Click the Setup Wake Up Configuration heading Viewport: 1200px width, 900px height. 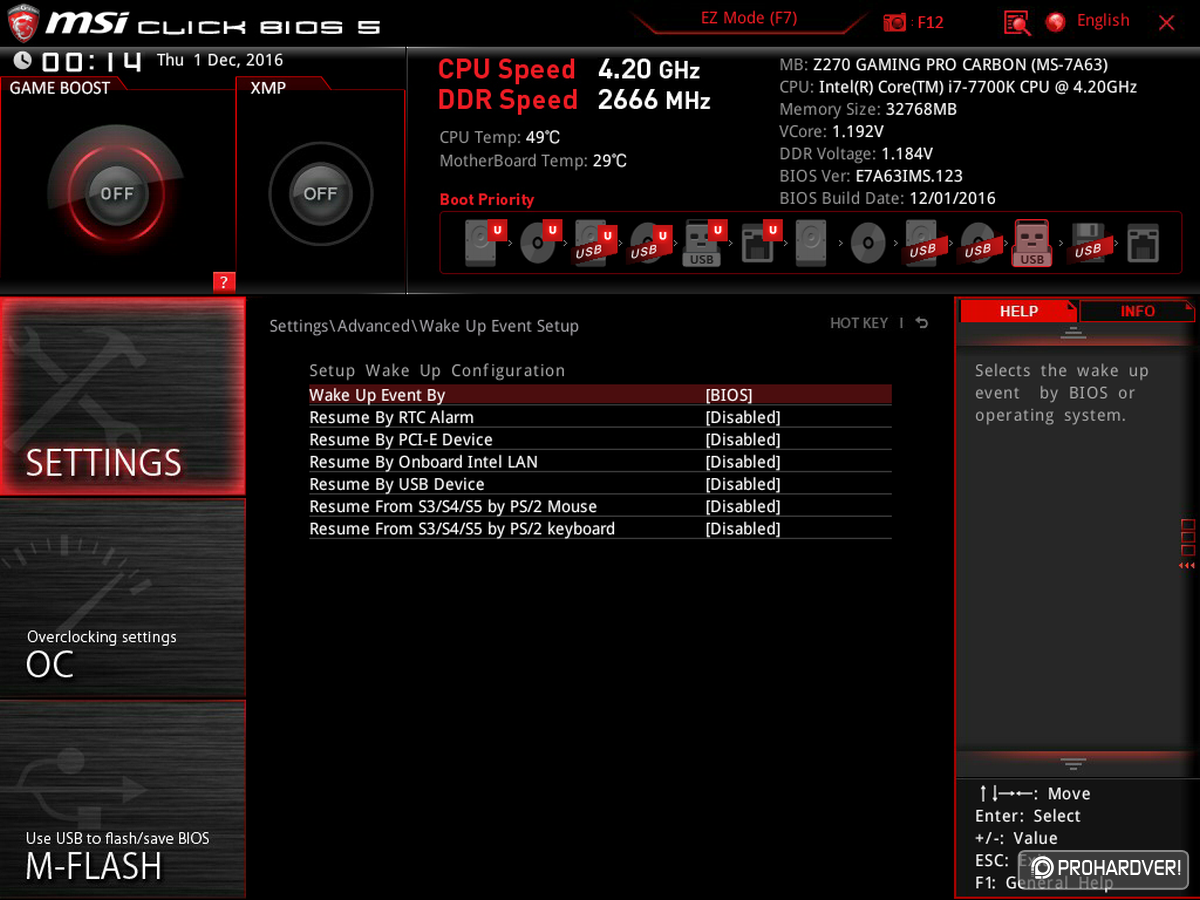coord(437,370)
